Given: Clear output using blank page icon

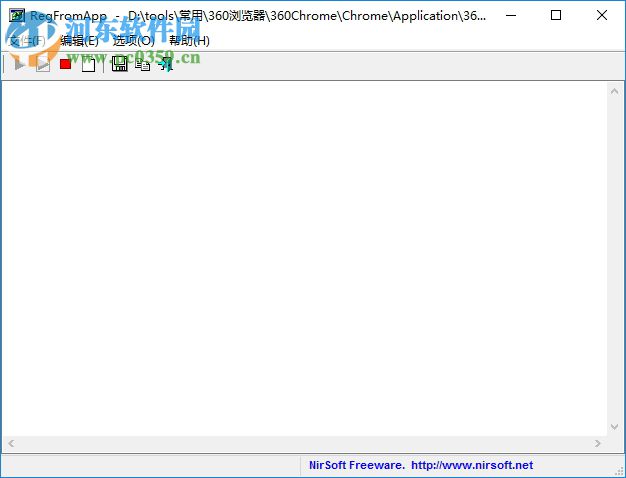Looking at the screenshot, I should [x=89, y=64].
